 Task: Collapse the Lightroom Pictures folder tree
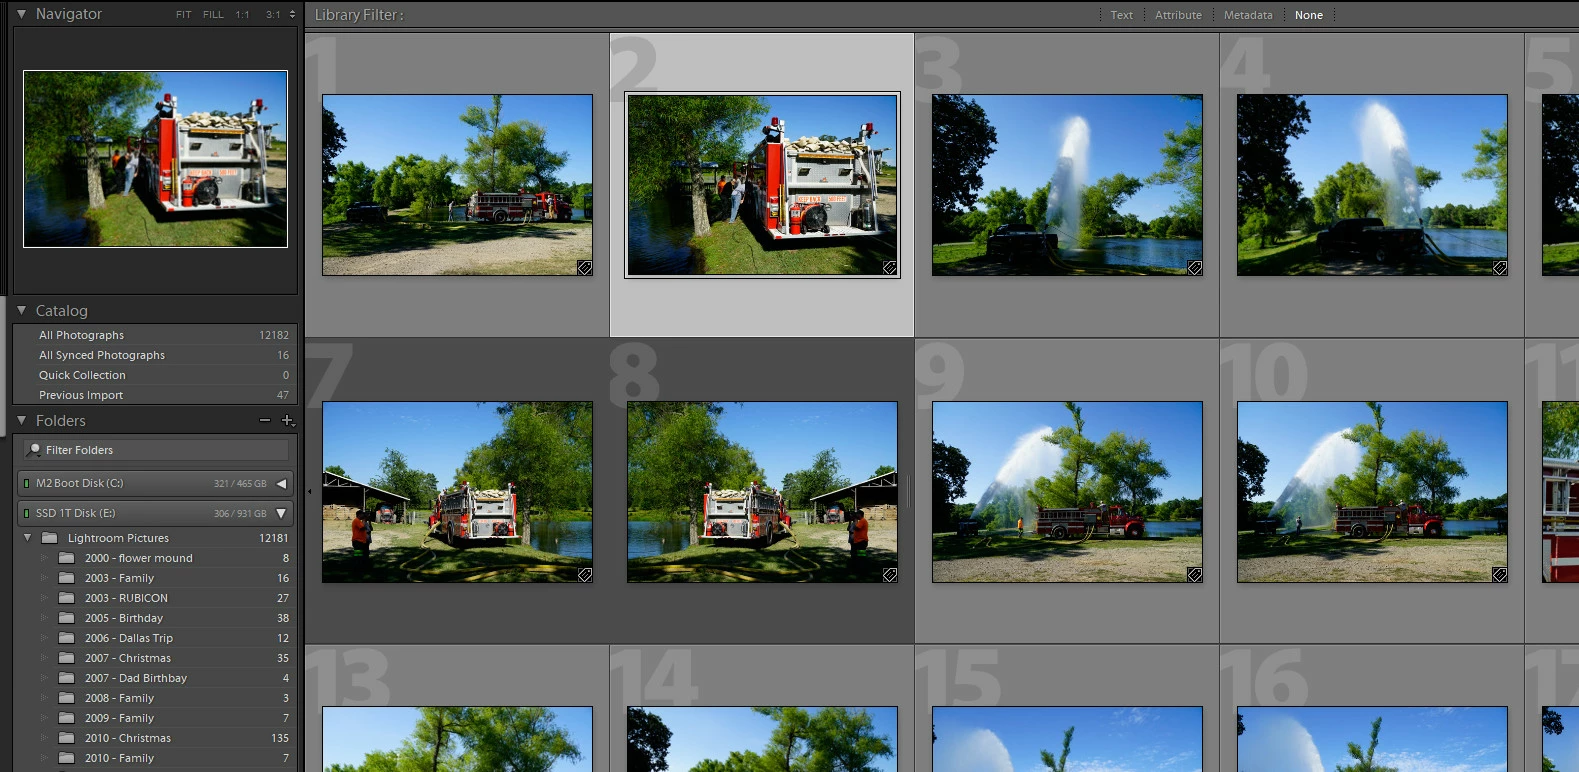click(28, 538)
